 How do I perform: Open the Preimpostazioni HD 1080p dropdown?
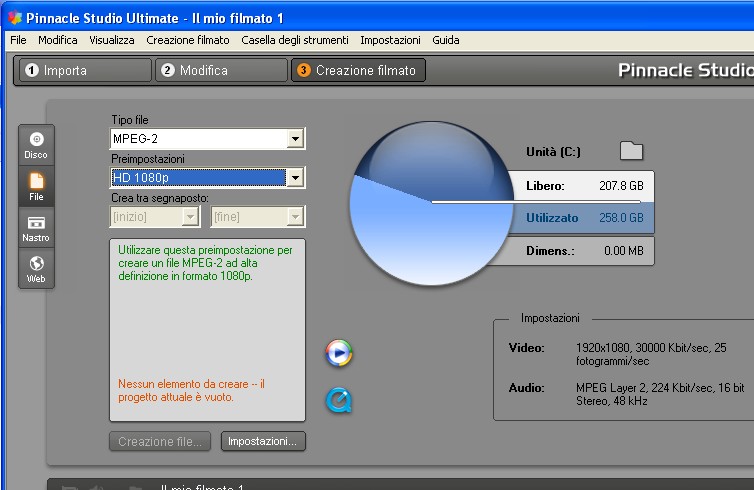click(x=295, y=178)
